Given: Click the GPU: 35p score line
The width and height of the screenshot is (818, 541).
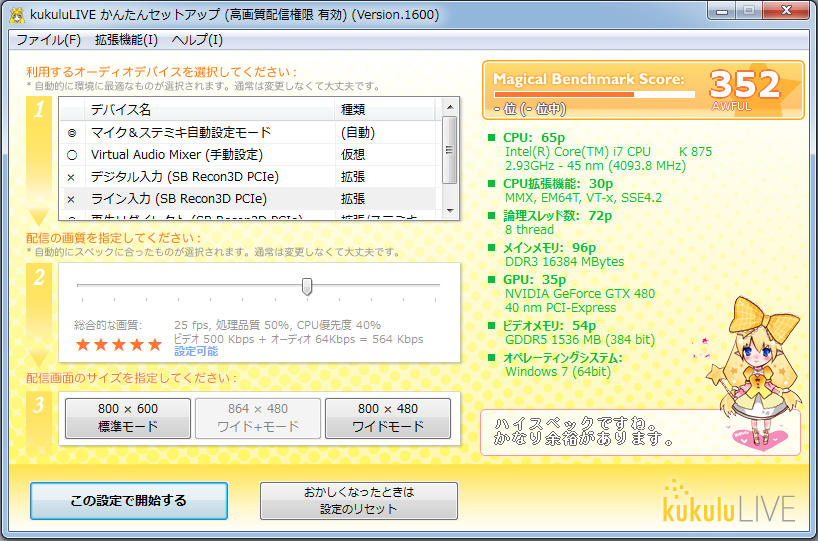Looking at the screenshot, I should click(x=534, y=280).
